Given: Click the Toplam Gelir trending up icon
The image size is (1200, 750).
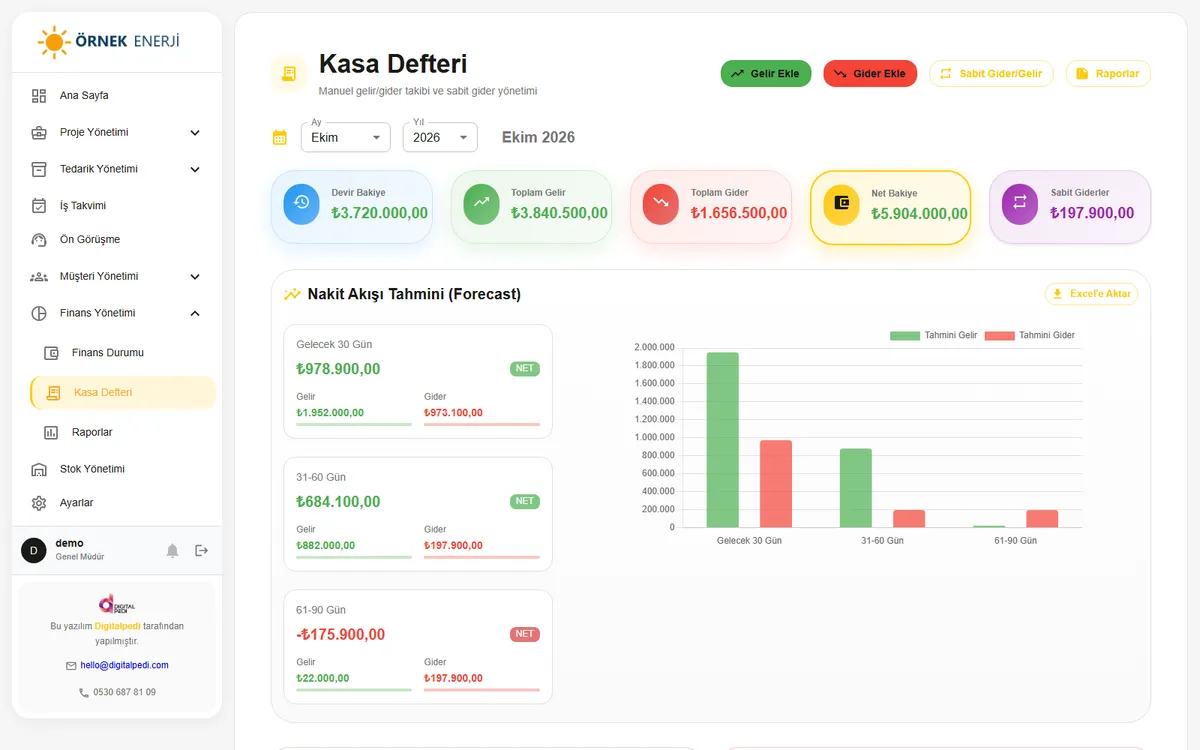Looking at the screenshot, I should click(x=481, y=203).
